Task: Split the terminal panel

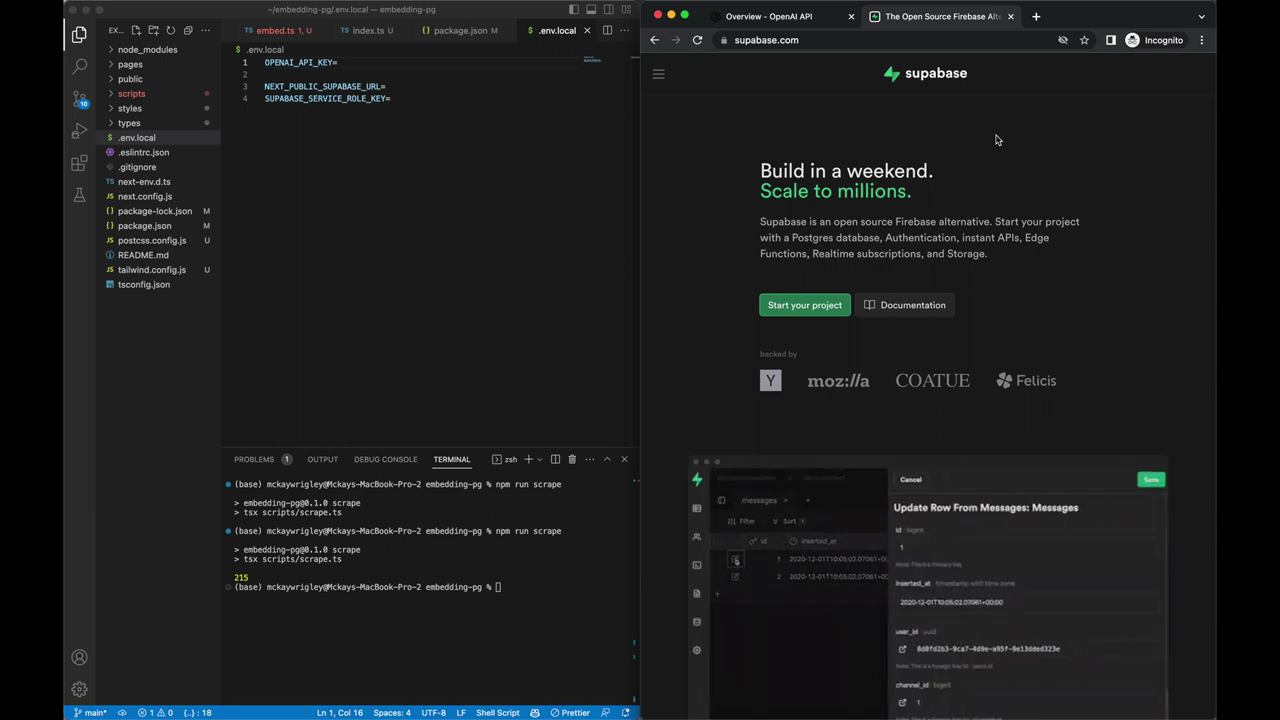Action: pyautogui.click(x=555, y=459)
